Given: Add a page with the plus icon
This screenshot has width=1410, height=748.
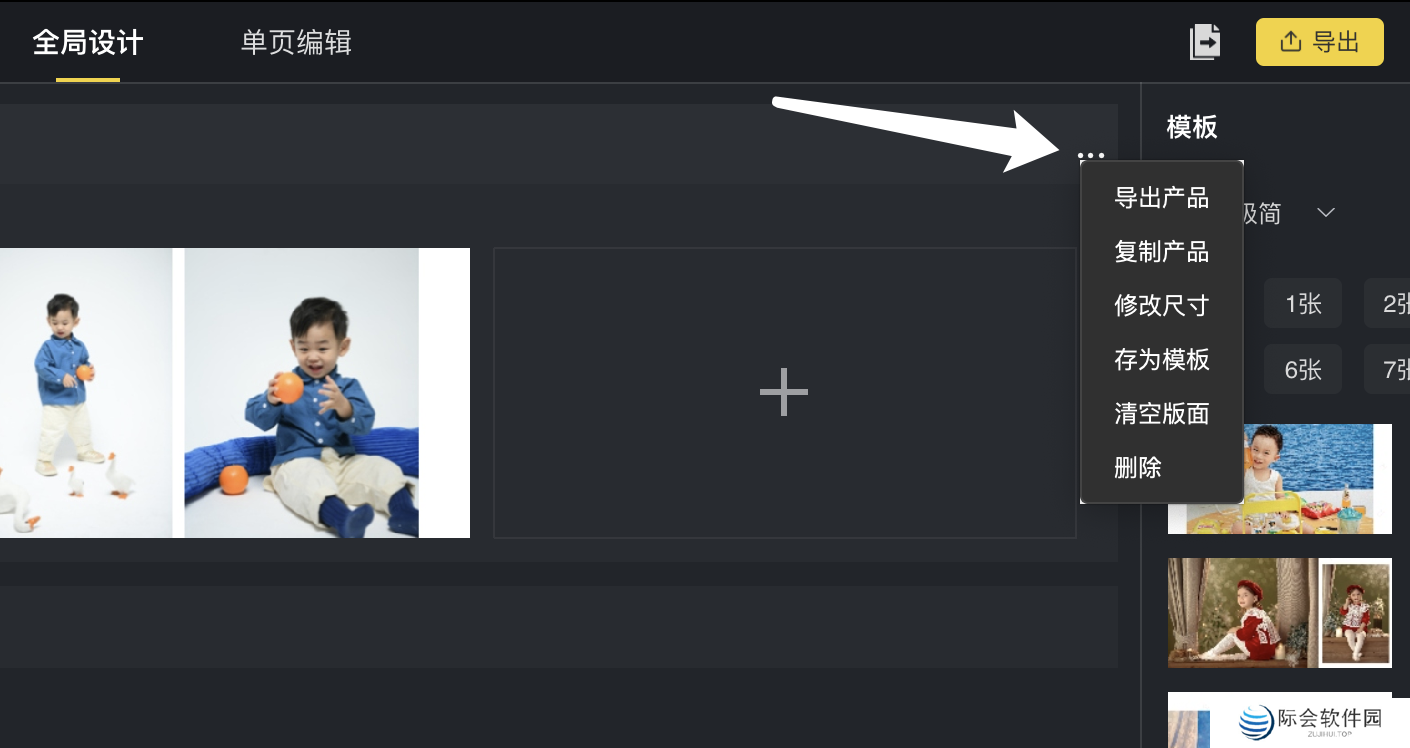Looking at the screenshot, I should click(784, 392).
